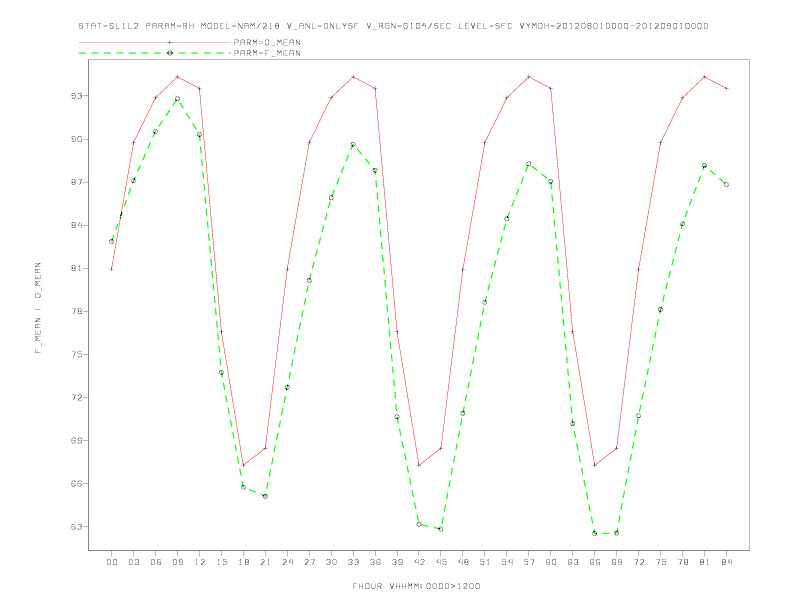Click the chart title line starting STAT=SL1L2
792x612 pixels.
(393, 26)
